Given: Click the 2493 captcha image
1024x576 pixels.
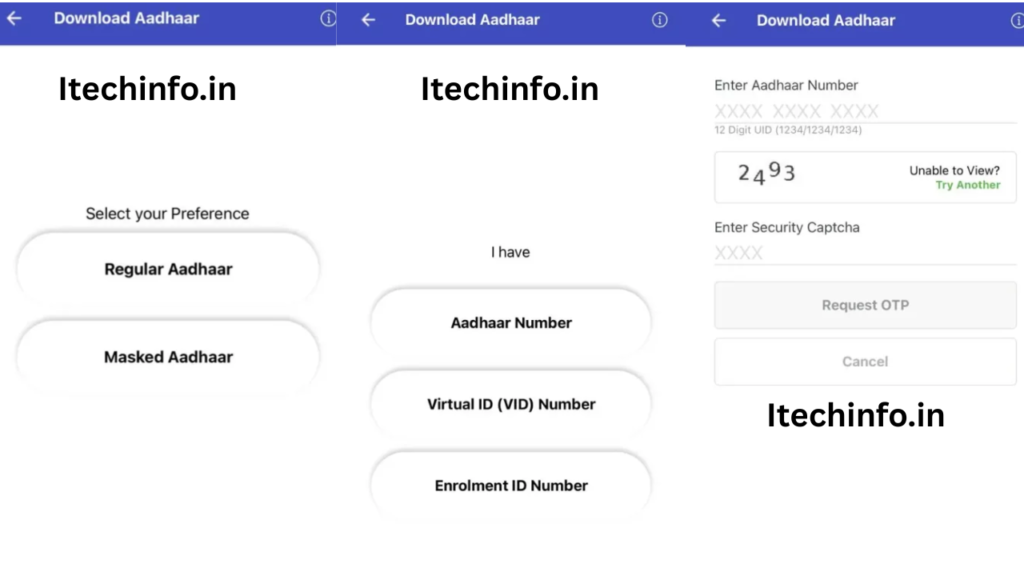Looking at the screenshot, I should pyautogui.click(x=767, y=173).
